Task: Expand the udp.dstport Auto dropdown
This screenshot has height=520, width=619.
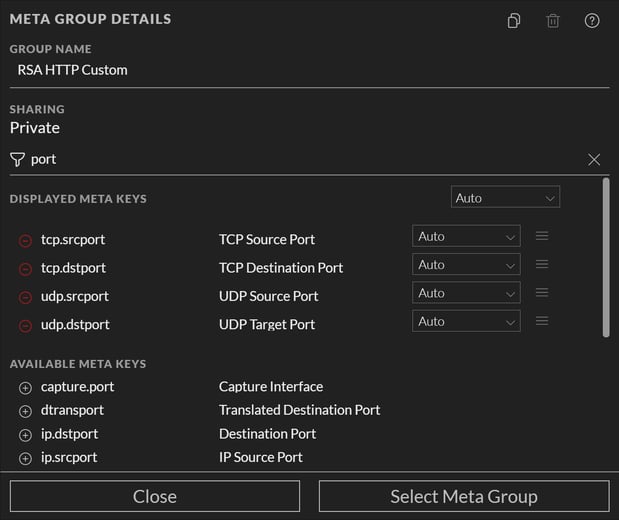Action: (466, 322)
